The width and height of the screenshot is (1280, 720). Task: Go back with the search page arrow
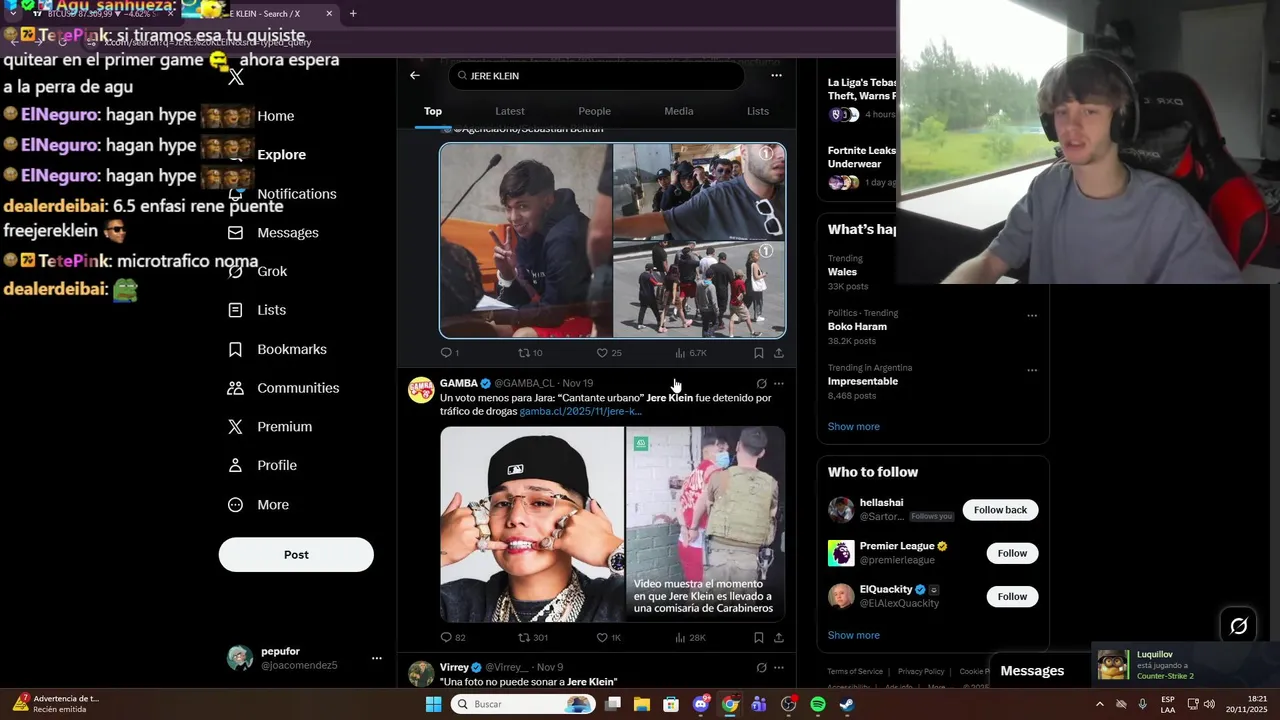coord(415,75)
